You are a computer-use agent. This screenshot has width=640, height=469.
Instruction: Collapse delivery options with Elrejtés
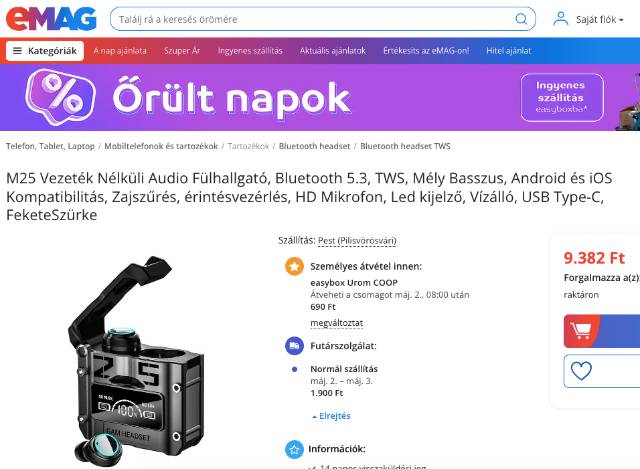(331, 416)
